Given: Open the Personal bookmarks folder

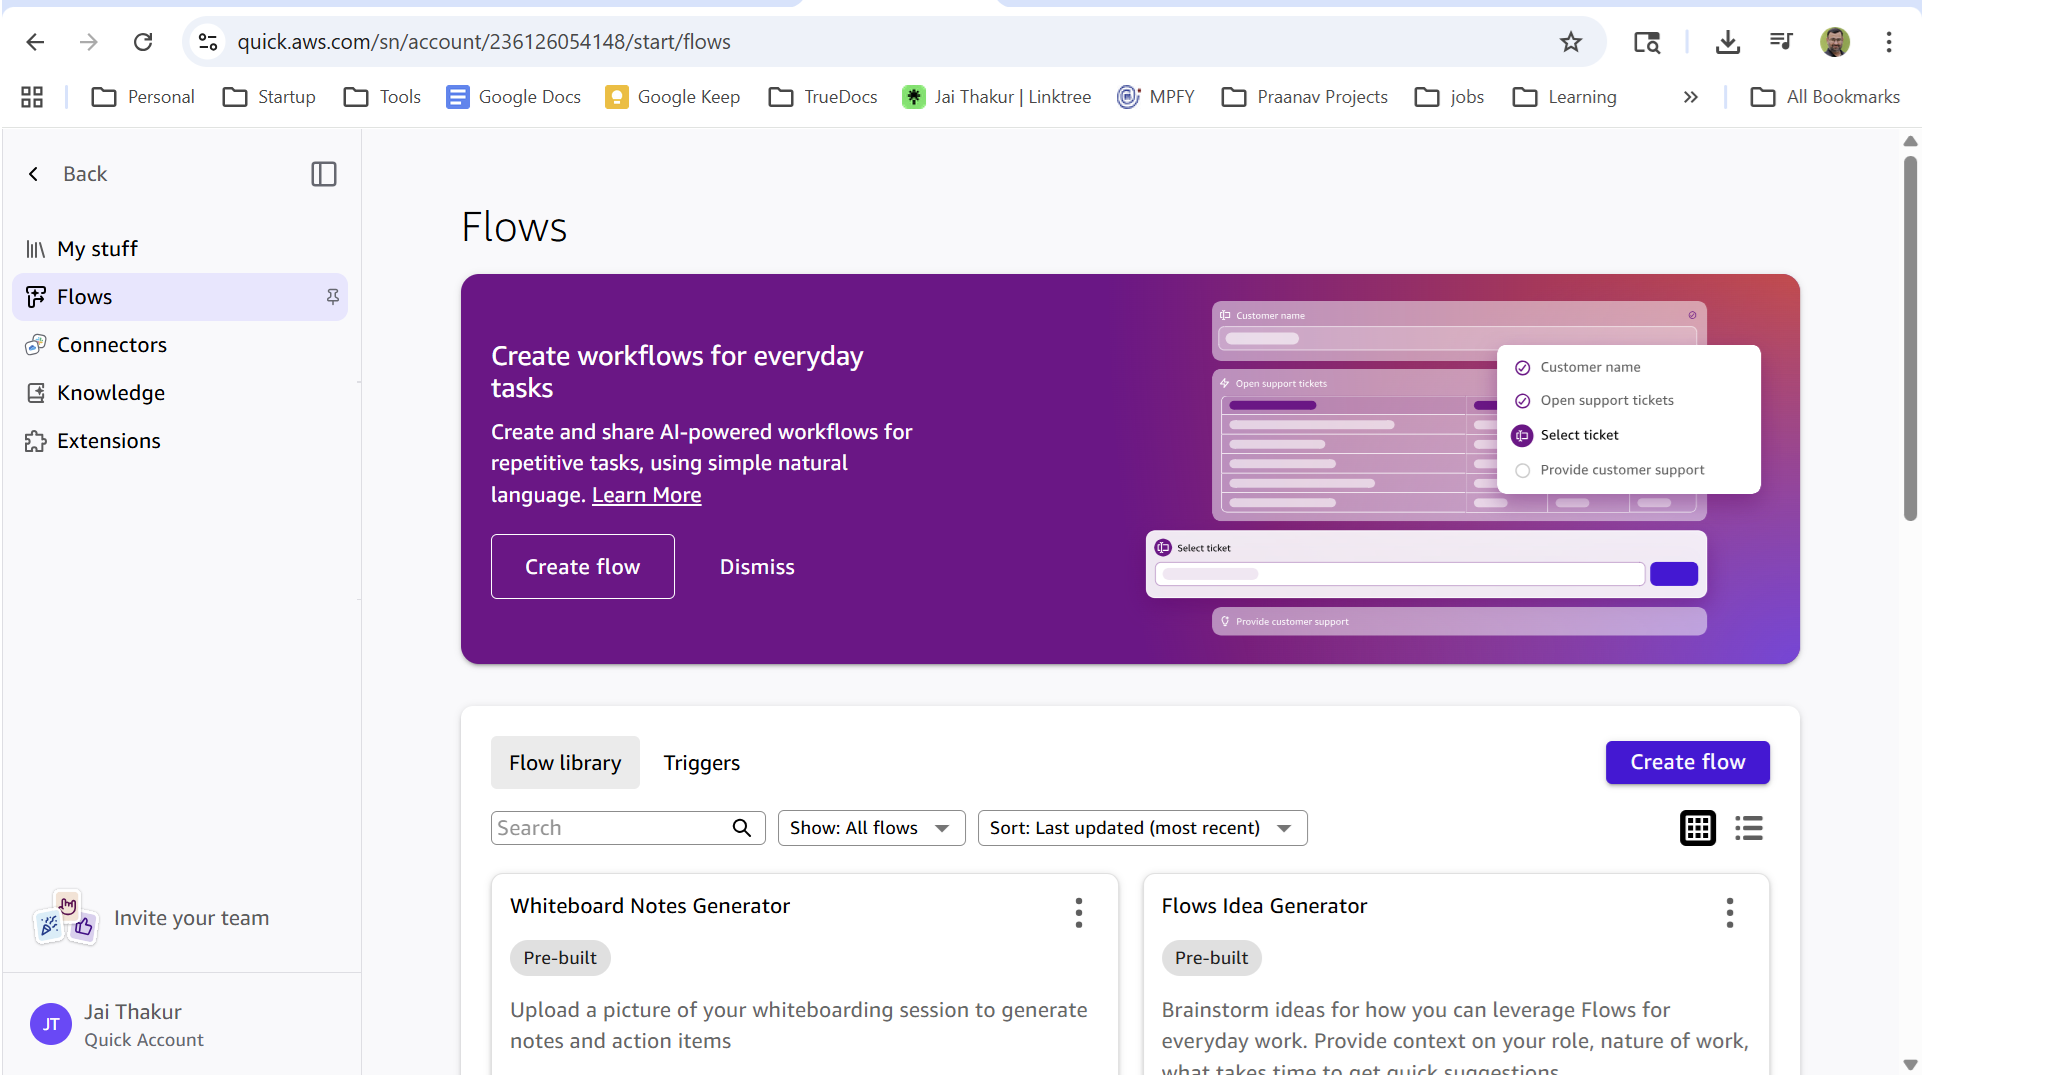Looking at the screenshot, I should coord(143,97).
